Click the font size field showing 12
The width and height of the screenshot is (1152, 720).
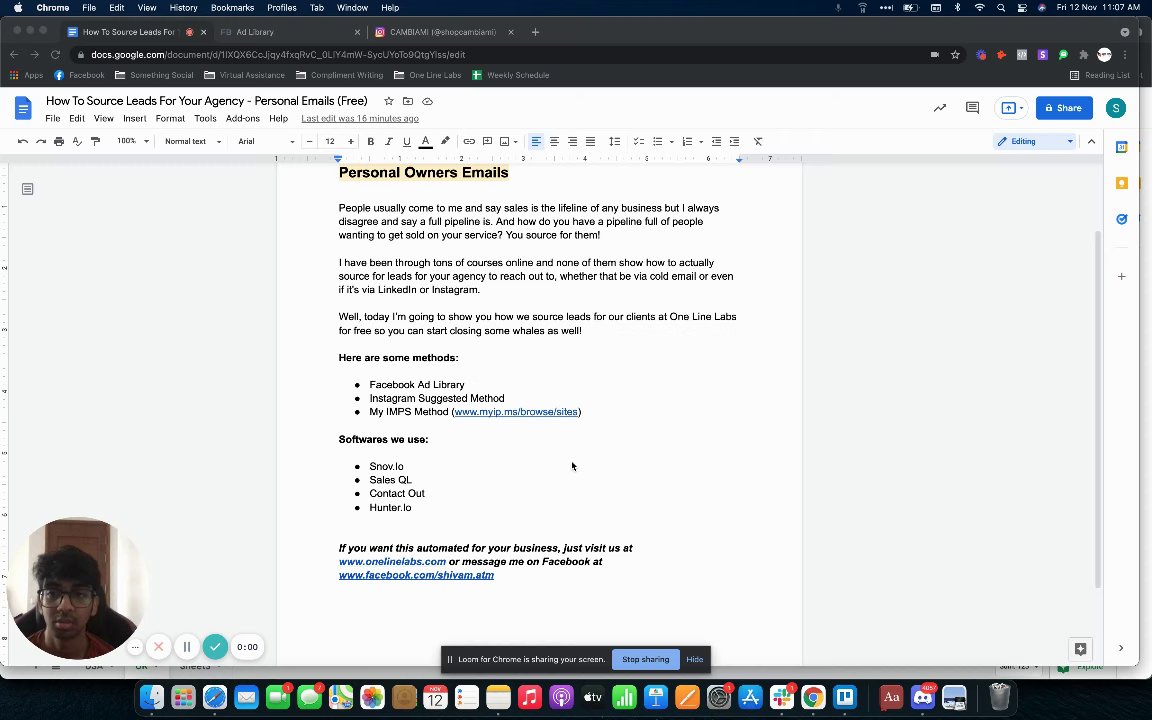pyautogui.click(x=330, y=141)
